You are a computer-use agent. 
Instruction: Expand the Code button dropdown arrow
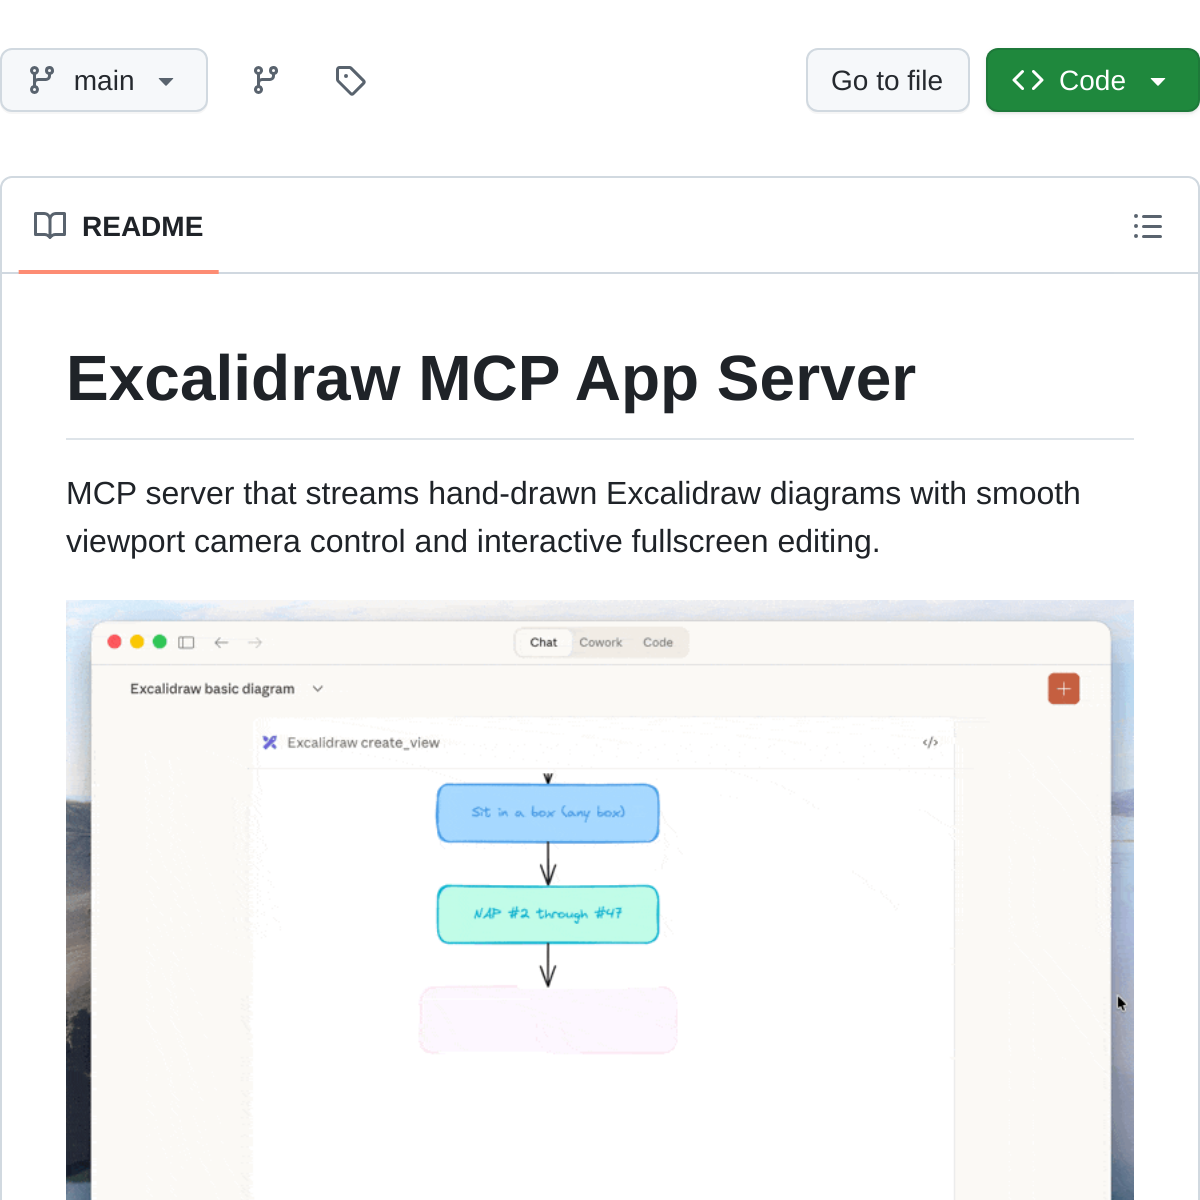point(1157,80)
